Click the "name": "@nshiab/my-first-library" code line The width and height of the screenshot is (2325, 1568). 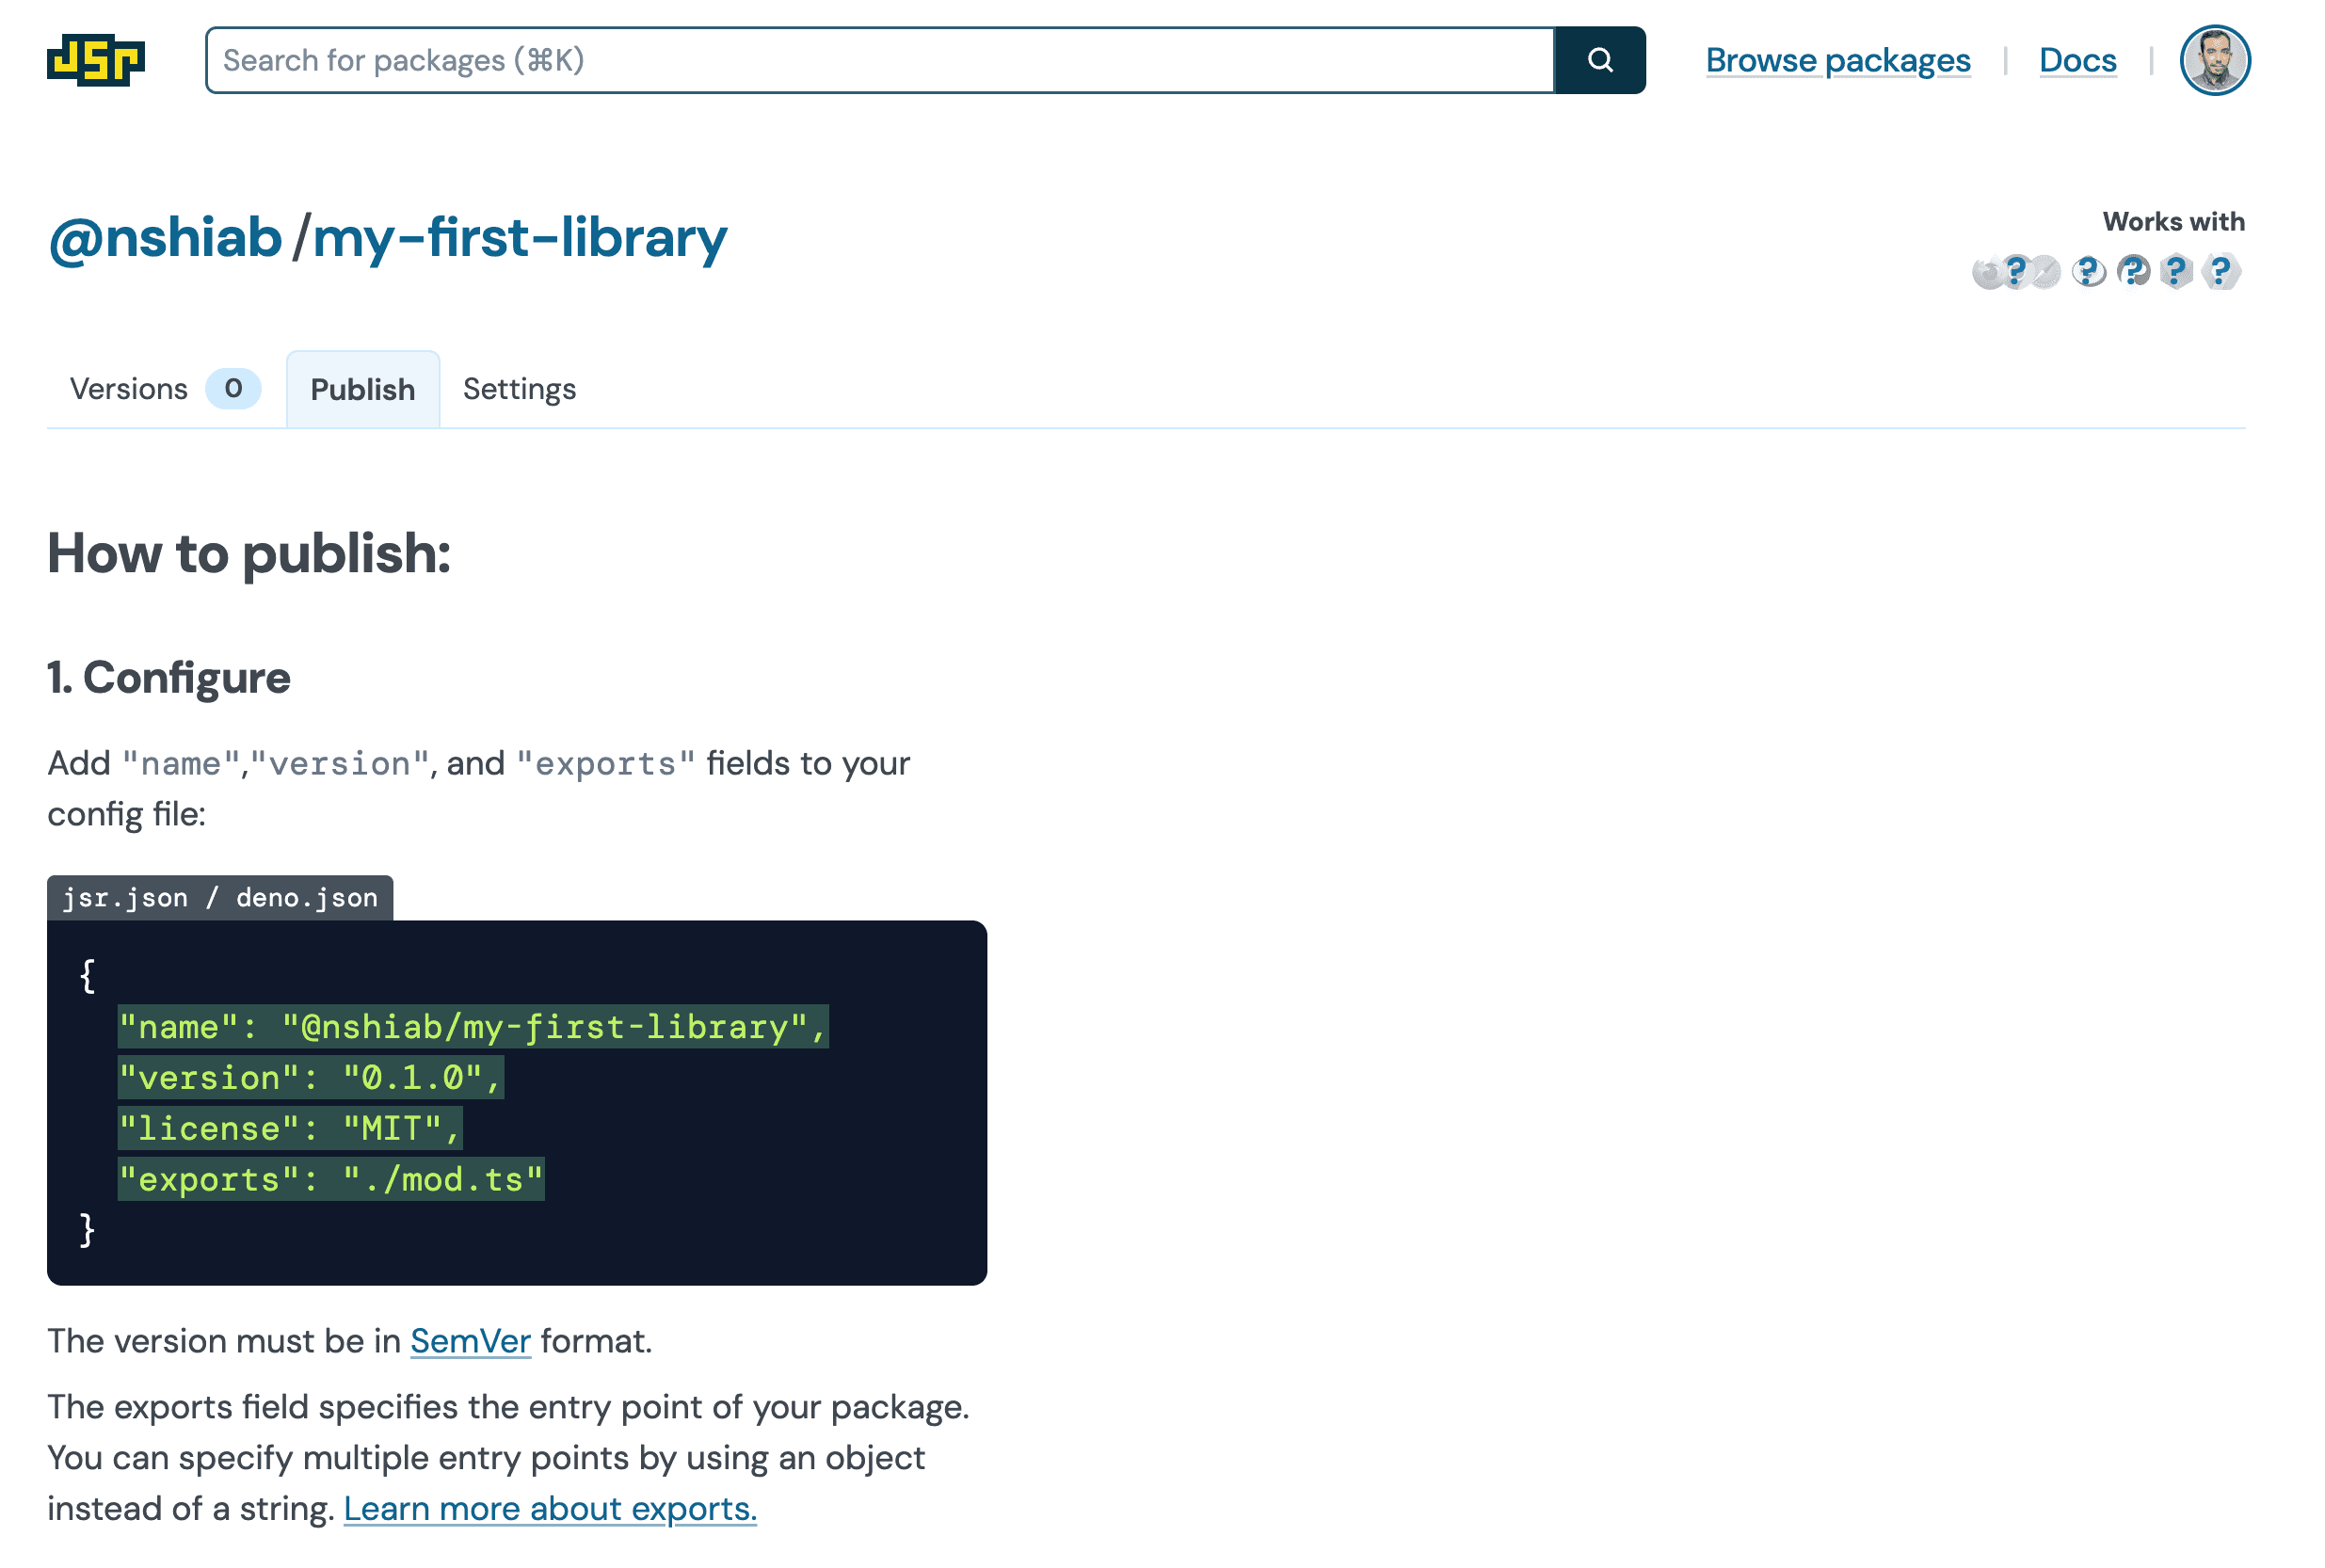pos(473,1027)
